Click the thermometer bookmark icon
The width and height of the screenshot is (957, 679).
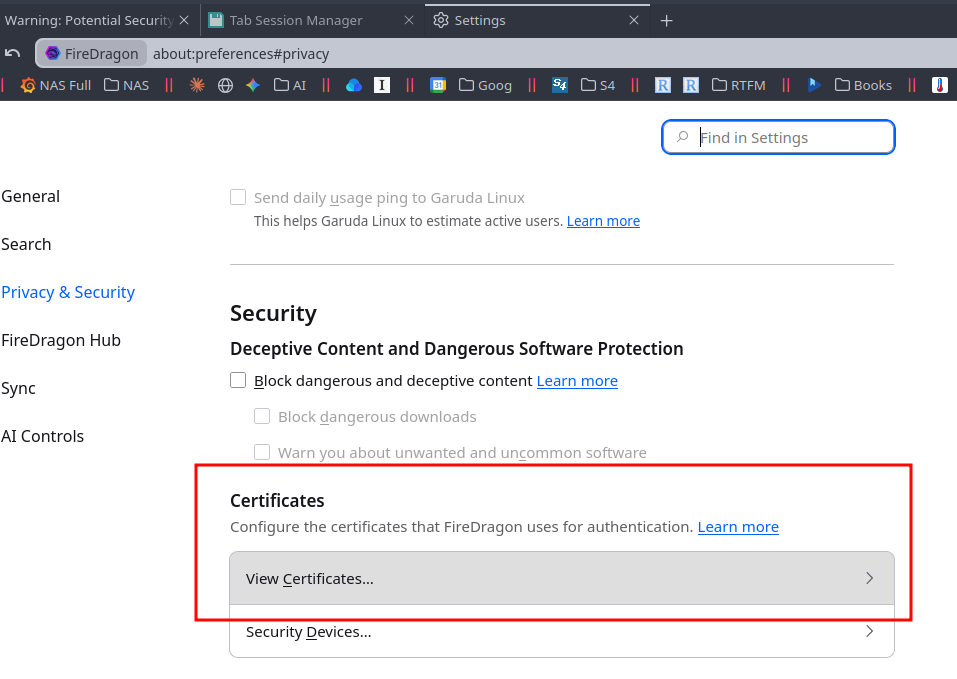939,85
